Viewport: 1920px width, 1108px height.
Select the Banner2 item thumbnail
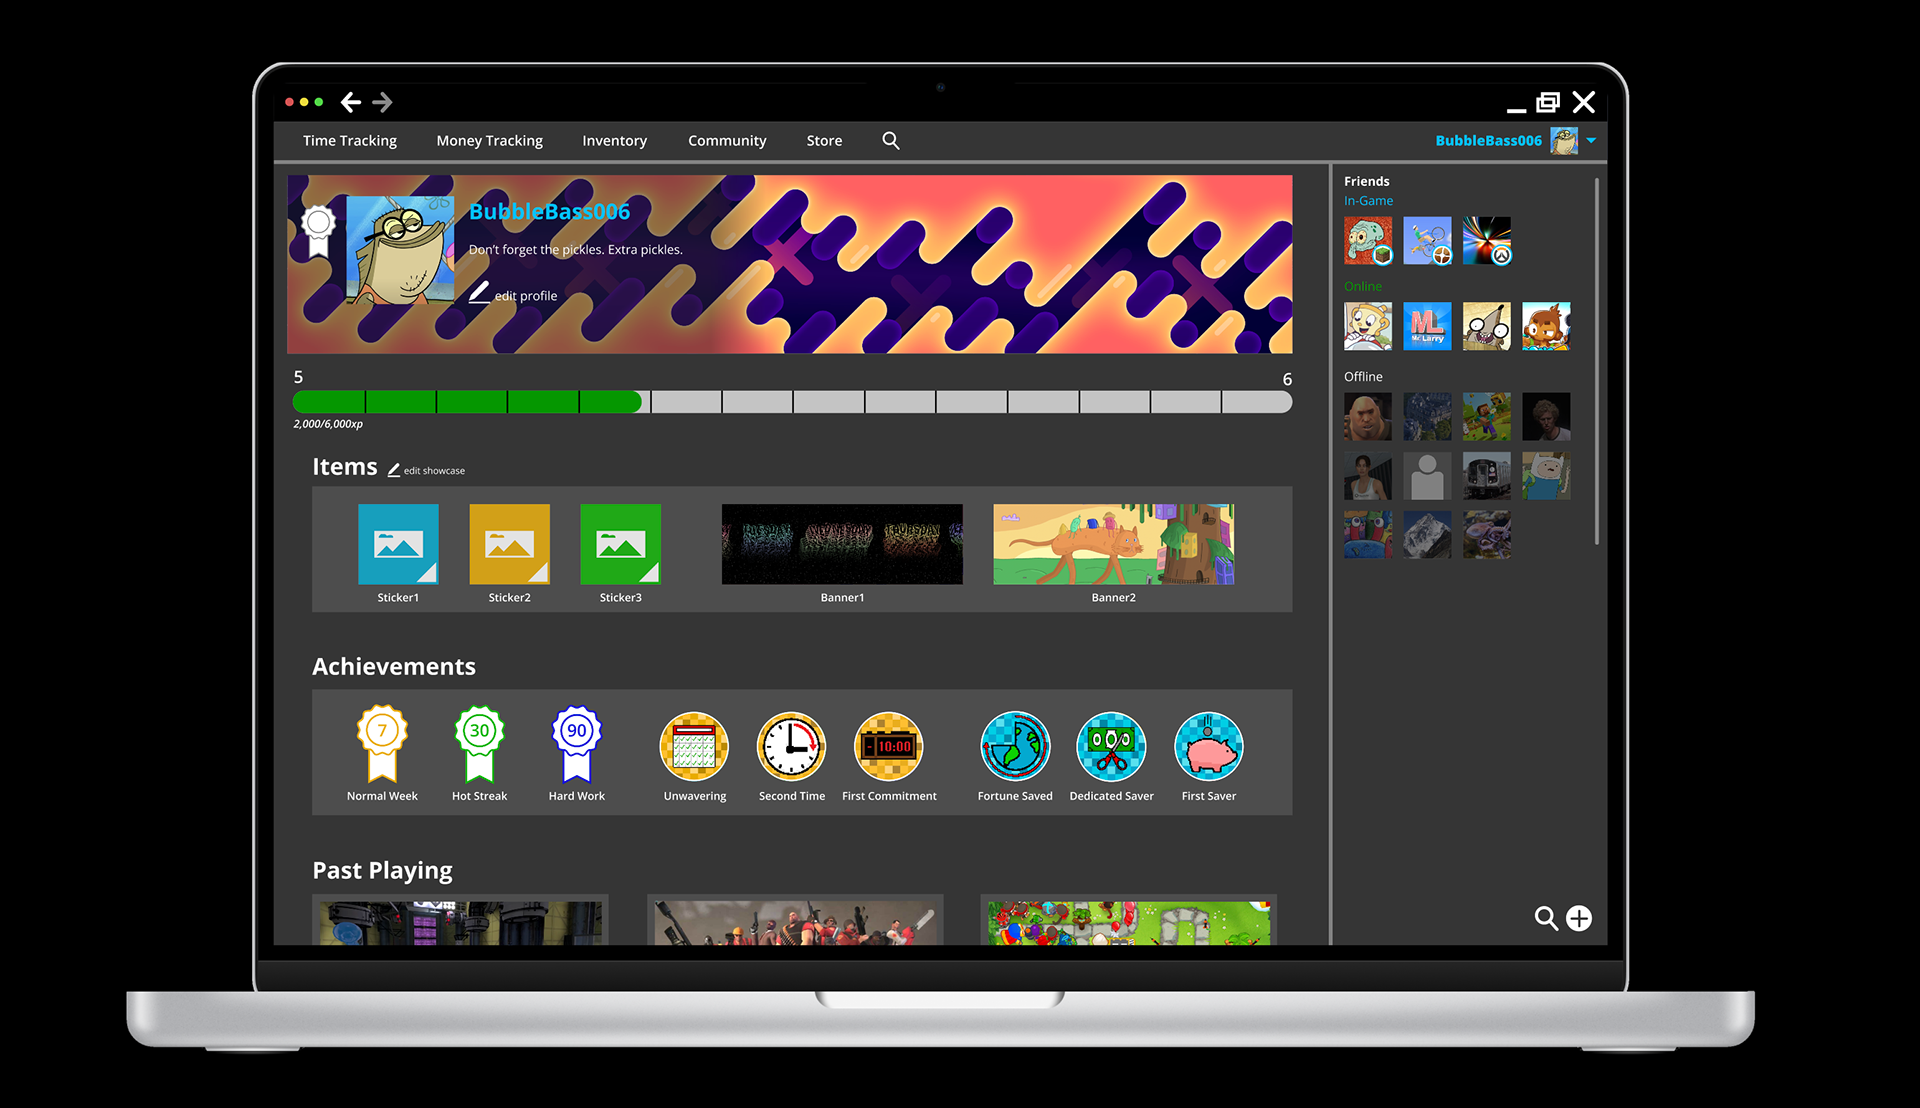(1113, 544)
